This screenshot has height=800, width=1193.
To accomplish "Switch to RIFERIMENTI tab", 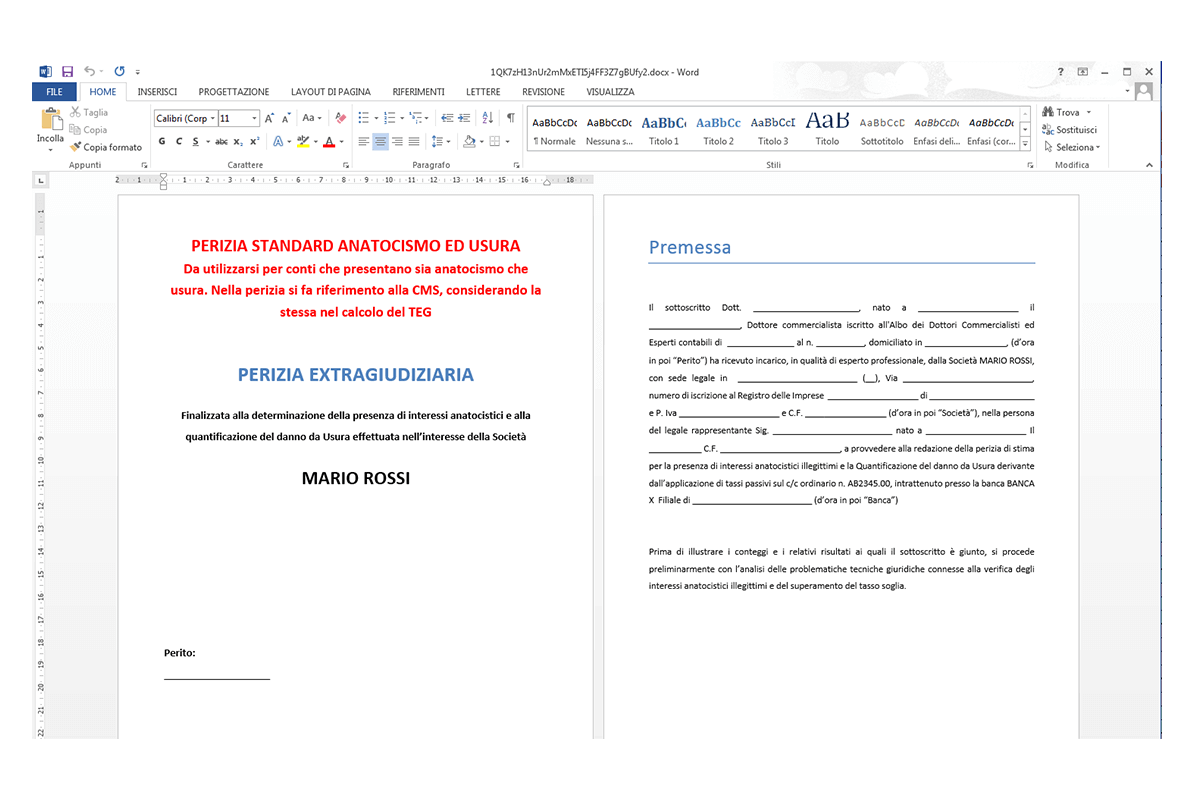I will pyautogui.click(x=418, y=92).
